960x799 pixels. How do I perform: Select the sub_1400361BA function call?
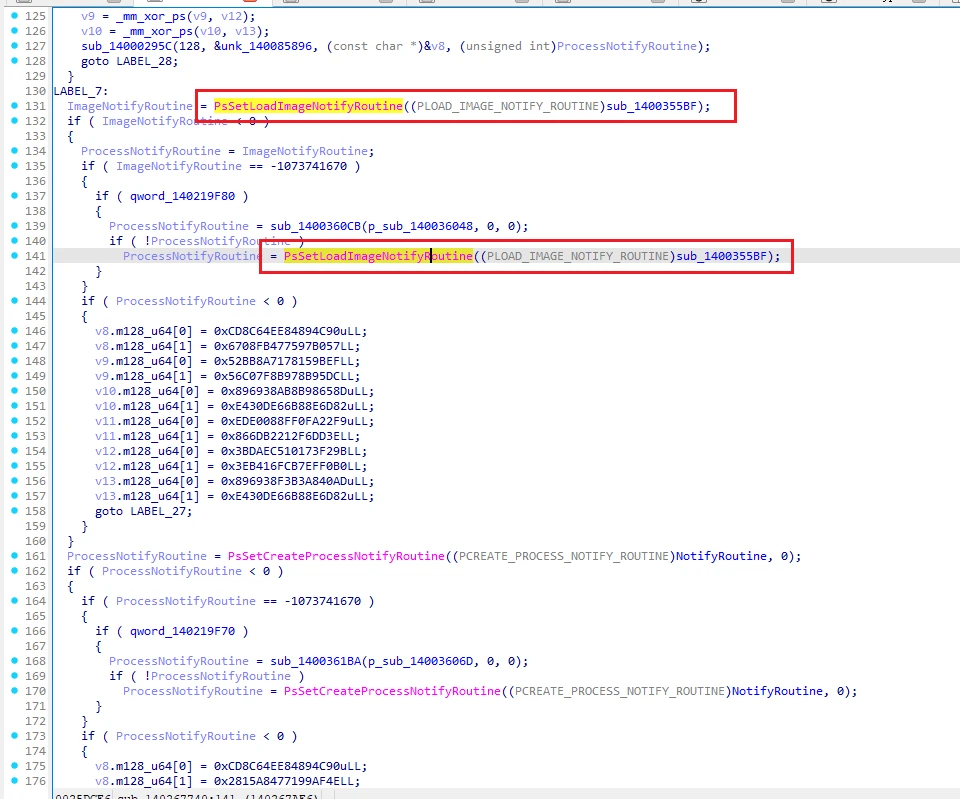point(316,661)
